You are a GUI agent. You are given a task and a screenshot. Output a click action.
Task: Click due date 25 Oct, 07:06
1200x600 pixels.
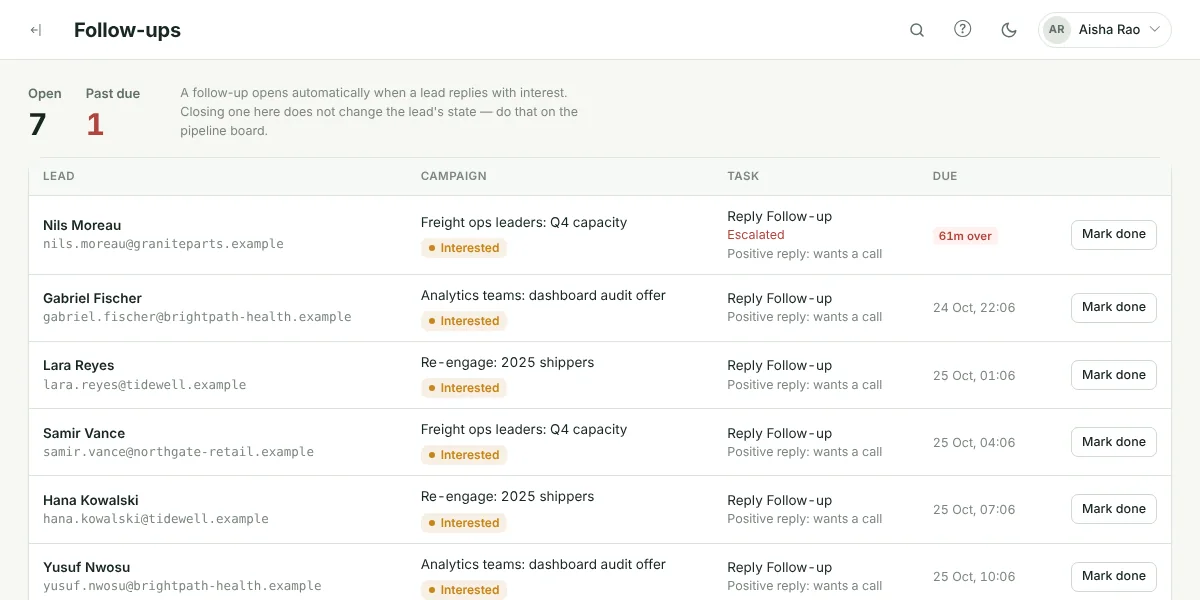[974, 509]
